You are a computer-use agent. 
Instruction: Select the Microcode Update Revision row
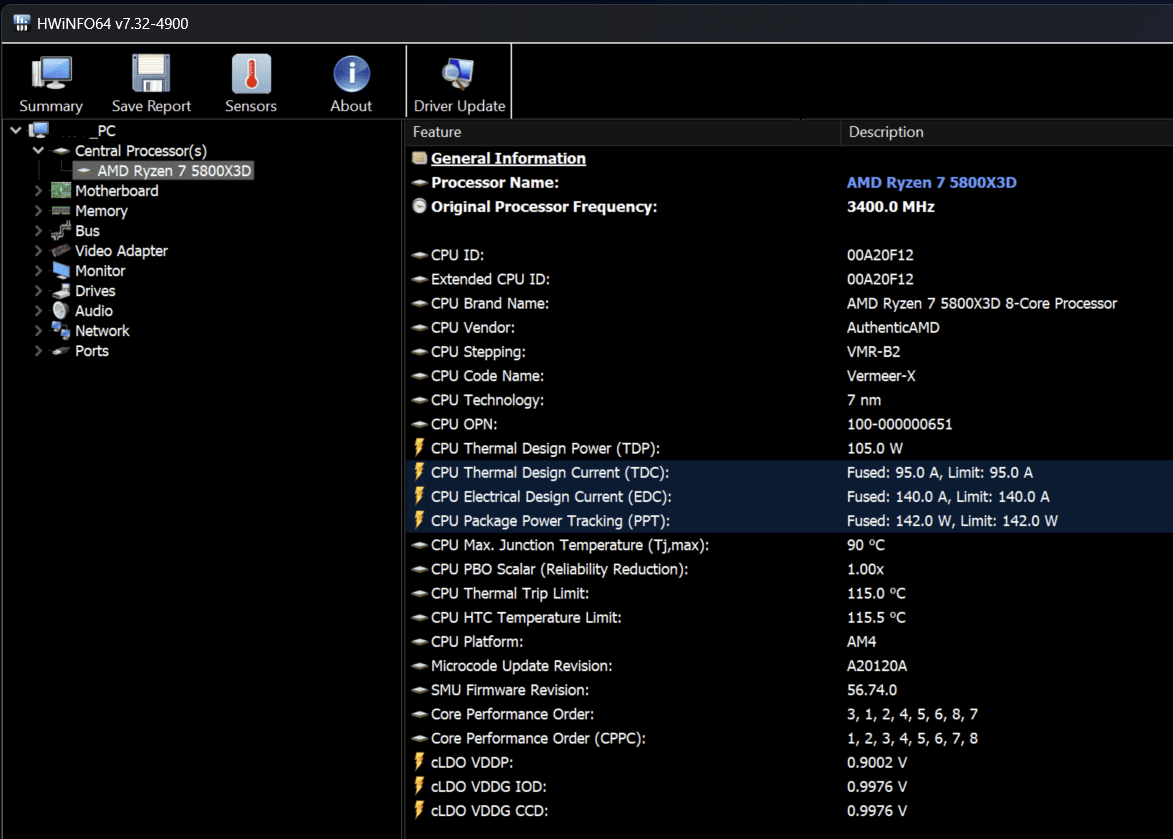789,666
